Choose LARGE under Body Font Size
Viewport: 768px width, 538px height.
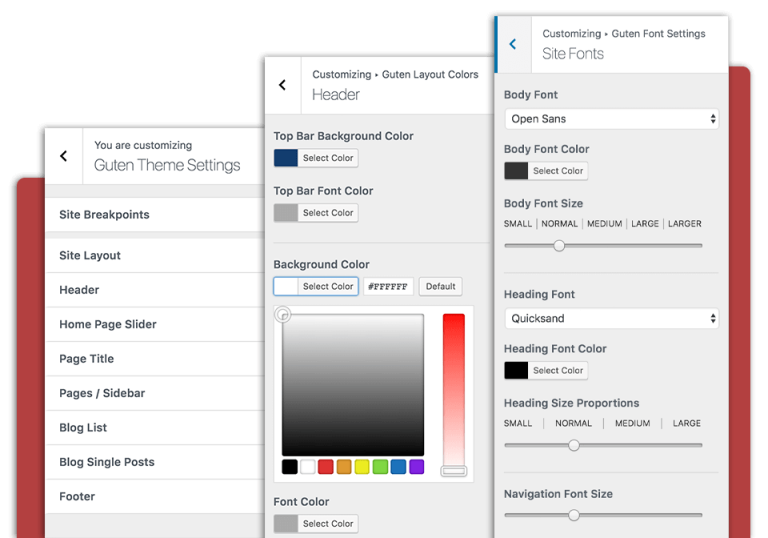point(645,224)
